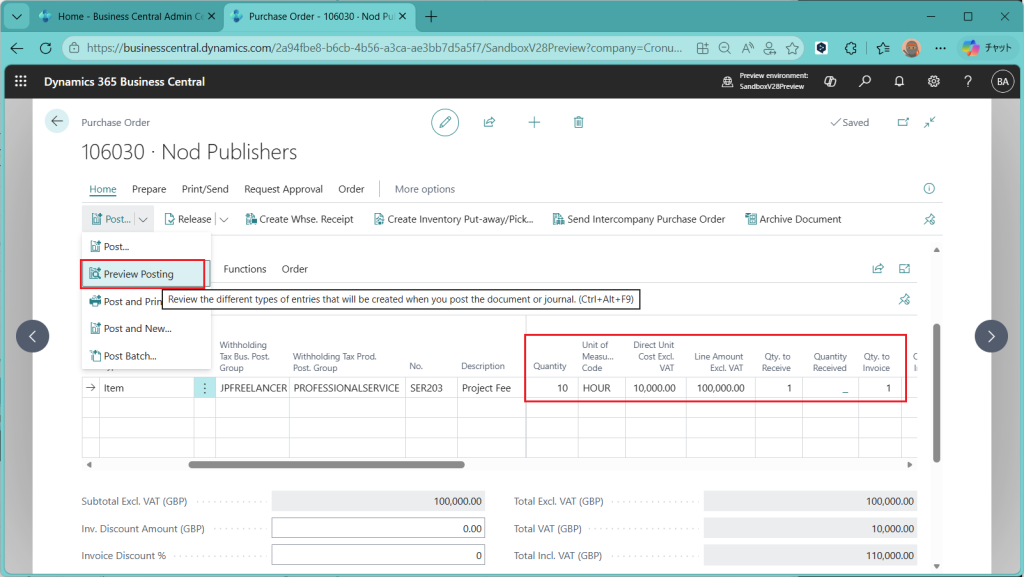Expand the Release dropdown arrow
The image size is (1024, 577).
click(223, 219)
